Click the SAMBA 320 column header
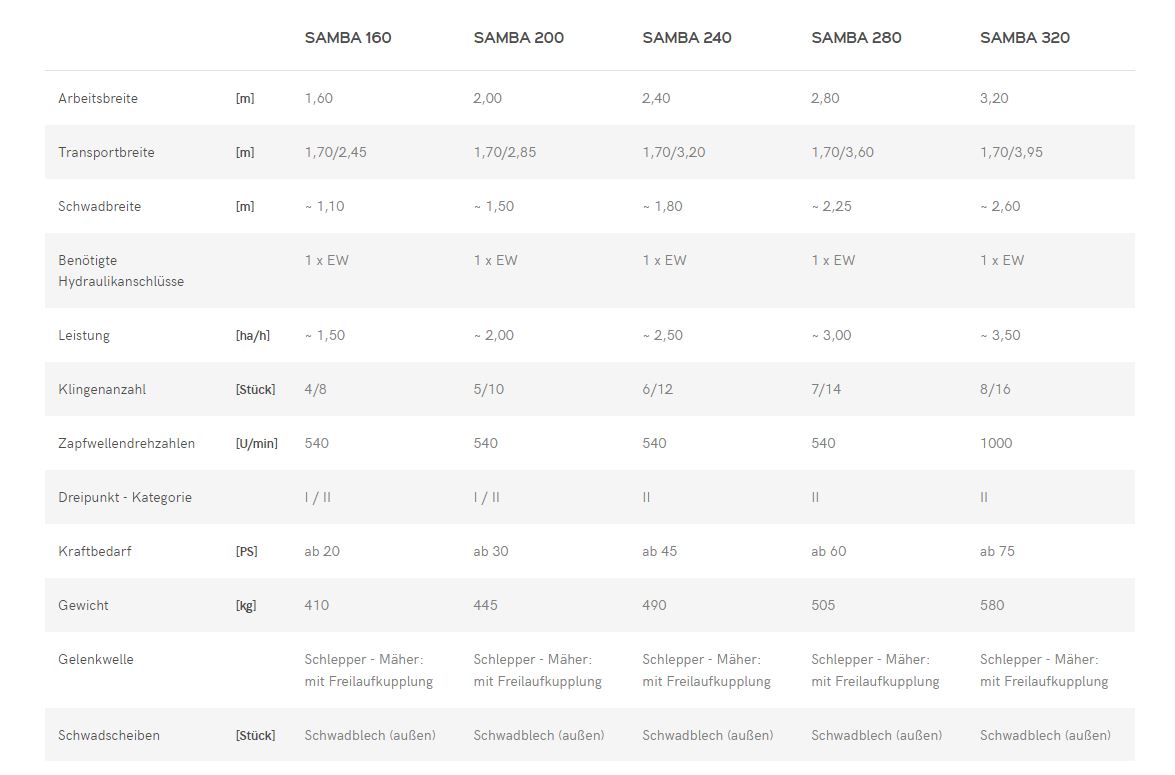Image resolution: width=1175 pixels, height=775 pixels. point(1024,37)
